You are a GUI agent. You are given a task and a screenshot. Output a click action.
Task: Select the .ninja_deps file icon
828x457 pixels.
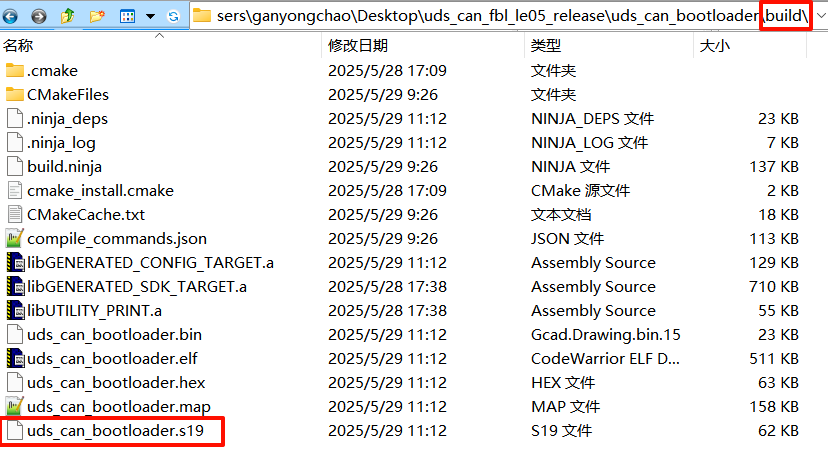tap(15, 118)
